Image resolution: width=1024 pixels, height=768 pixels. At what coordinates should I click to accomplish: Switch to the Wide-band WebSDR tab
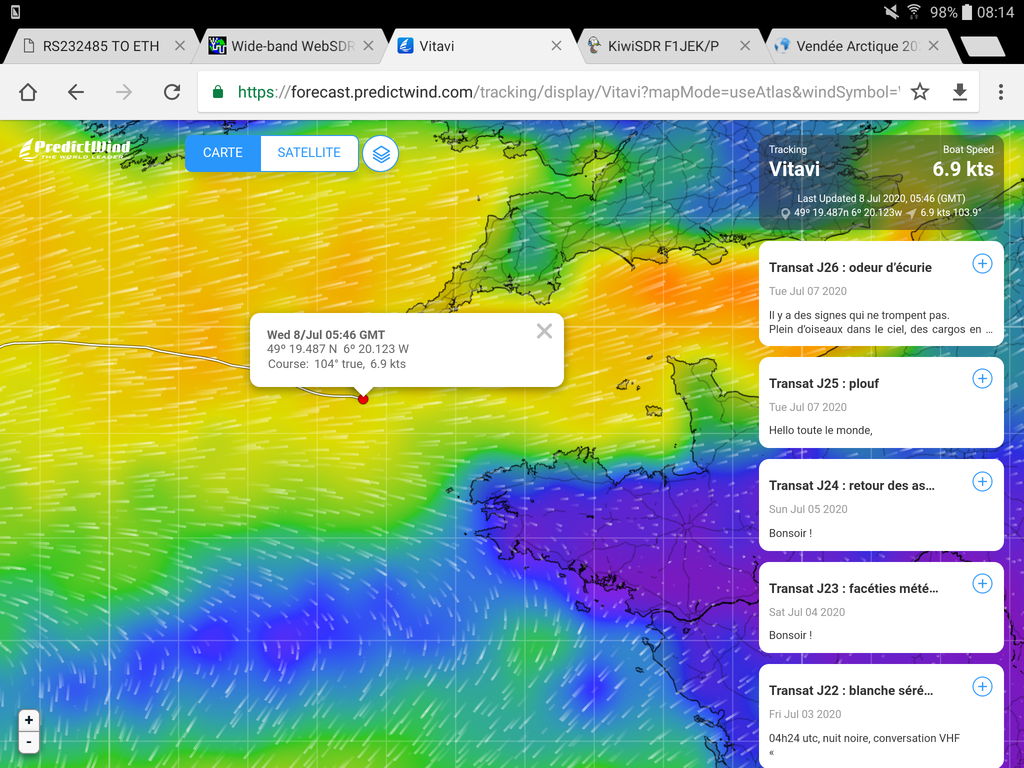pos(292,46)
